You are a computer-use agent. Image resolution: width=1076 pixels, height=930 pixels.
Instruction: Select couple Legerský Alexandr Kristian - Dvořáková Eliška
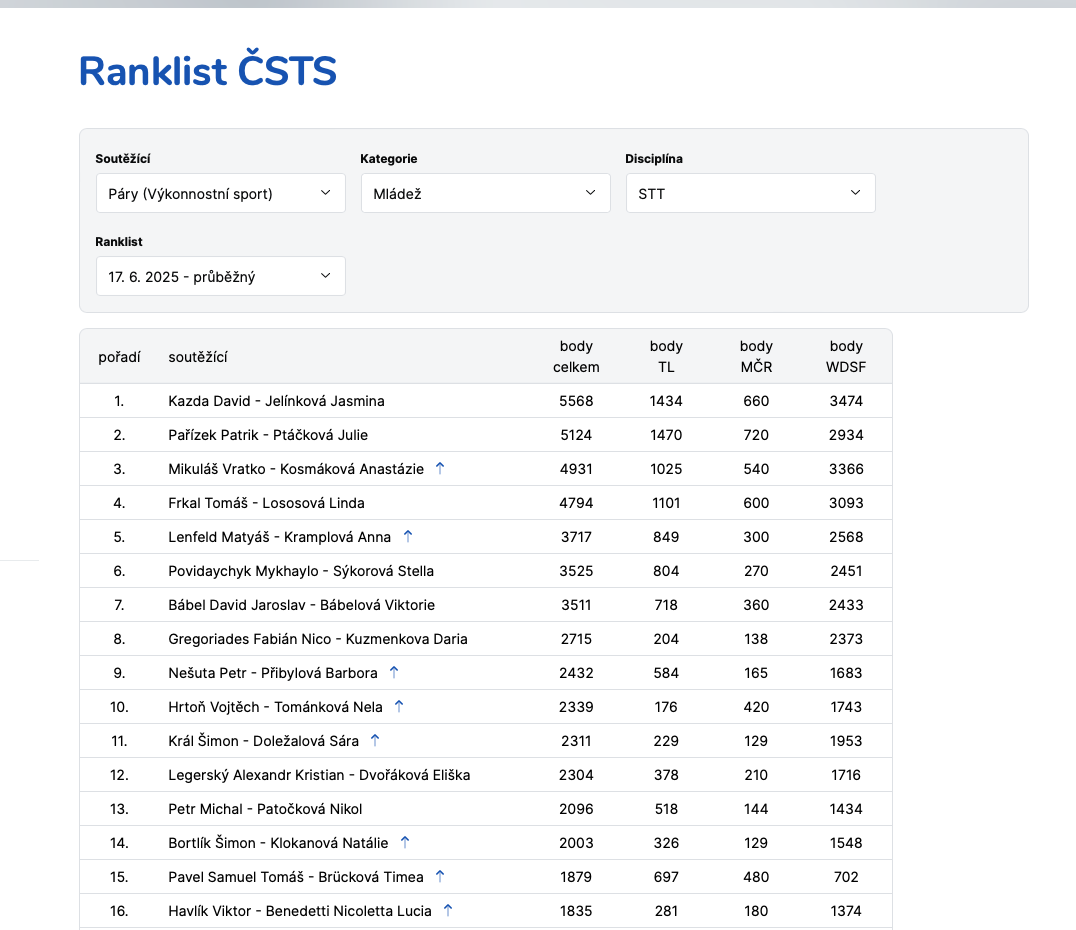(x=319, y=775)
